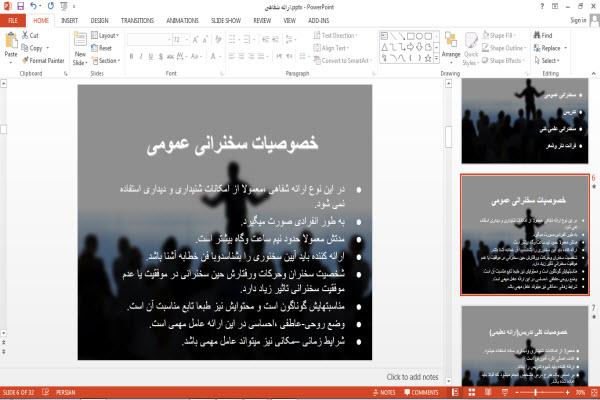Viewport: 600px width, 400px height.
Task: Open Ribbon Display Options
Action: coord(555,6)
